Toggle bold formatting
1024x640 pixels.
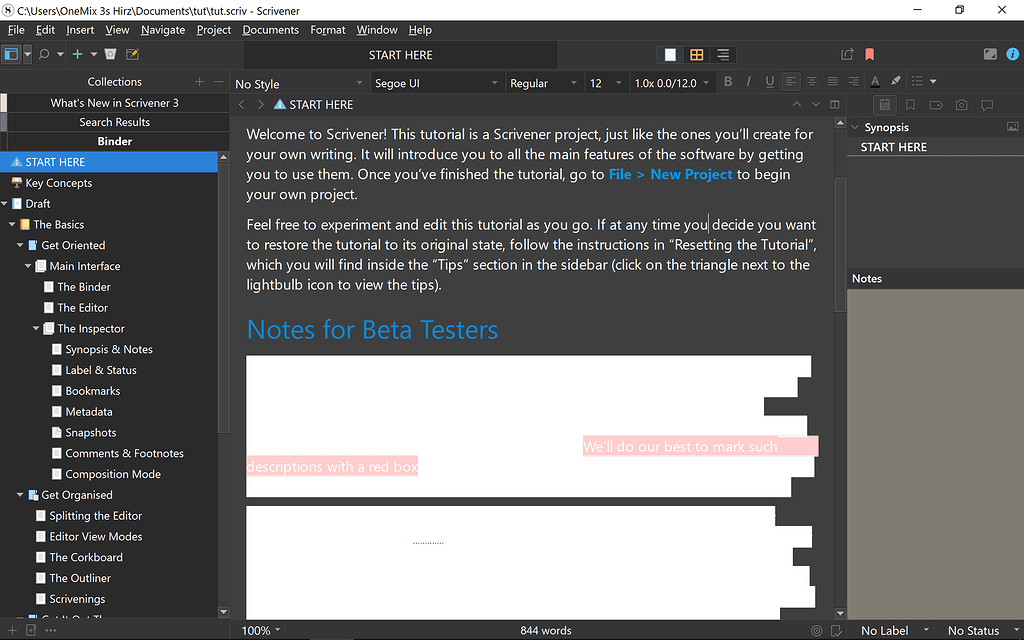coord(727,82)
